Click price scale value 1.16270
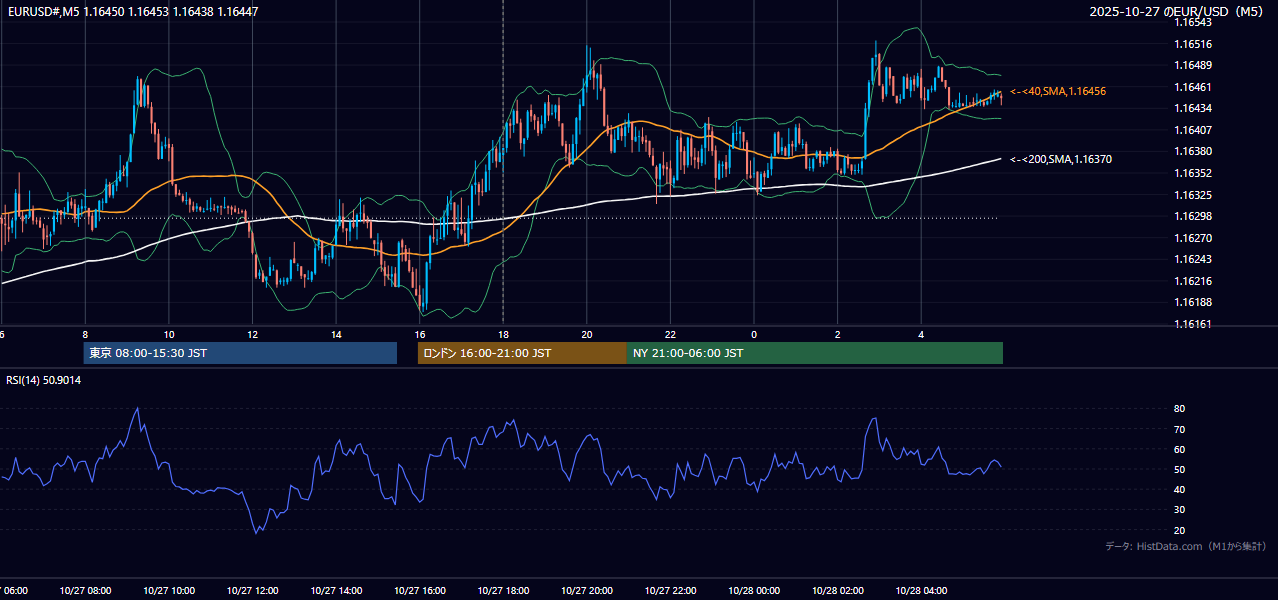The height and width of the screenshot is (600, 1278). (1192, 238)
